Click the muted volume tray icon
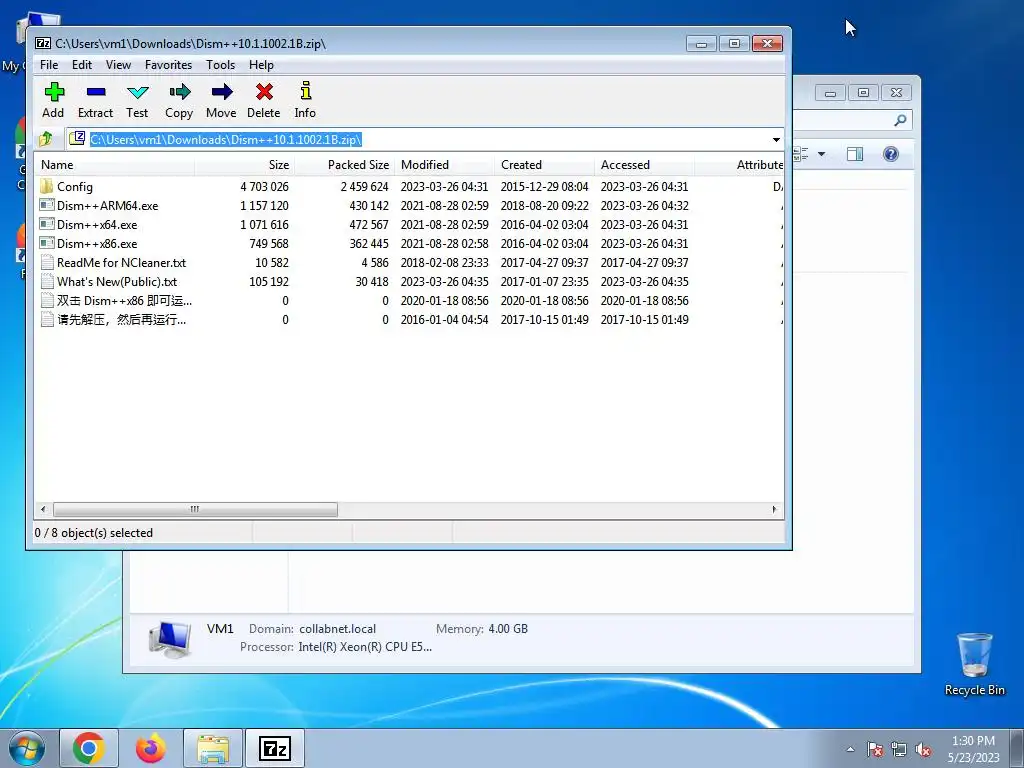 click(923, 749)
